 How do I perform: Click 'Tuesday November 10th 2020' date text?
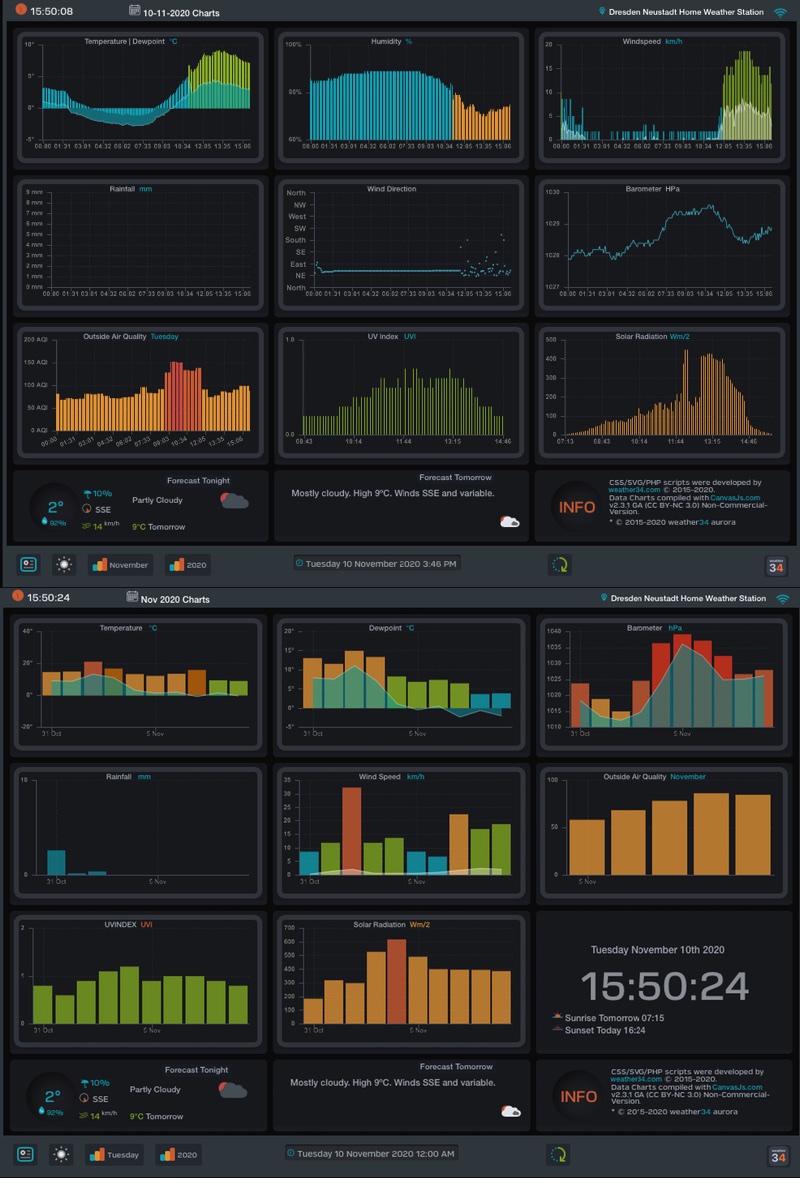(x=658, y=950)
